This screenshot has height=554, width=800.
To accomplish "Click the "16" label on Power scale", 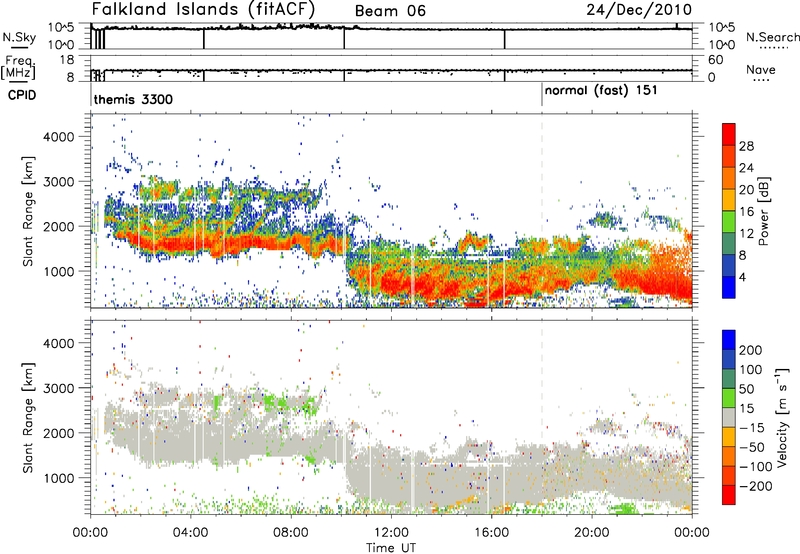I will point(746,212).
